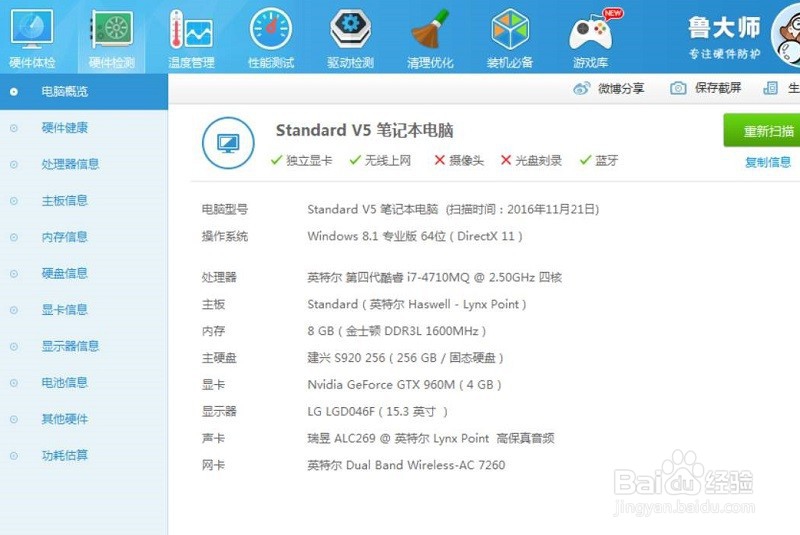This screenshot has width=800, height=535.
Task: Click the 复制信息 link
Action: (x=768, y=162)
